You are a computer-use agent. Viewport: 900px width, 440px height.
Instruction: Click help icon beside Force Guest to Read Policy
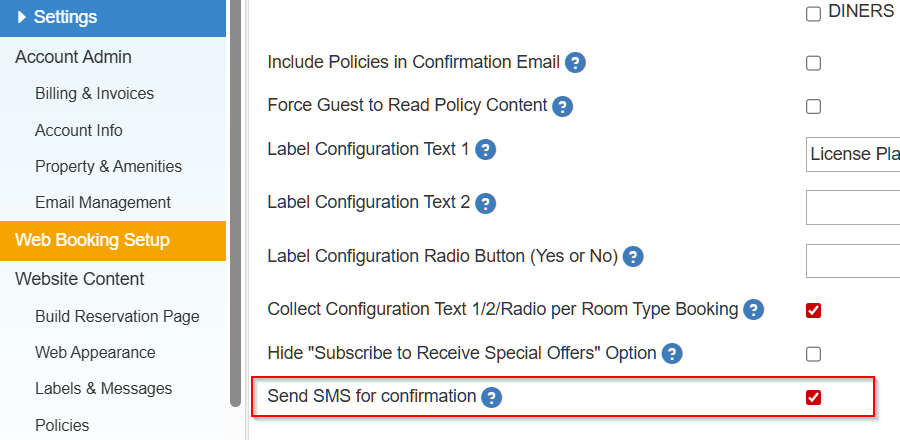562,106
